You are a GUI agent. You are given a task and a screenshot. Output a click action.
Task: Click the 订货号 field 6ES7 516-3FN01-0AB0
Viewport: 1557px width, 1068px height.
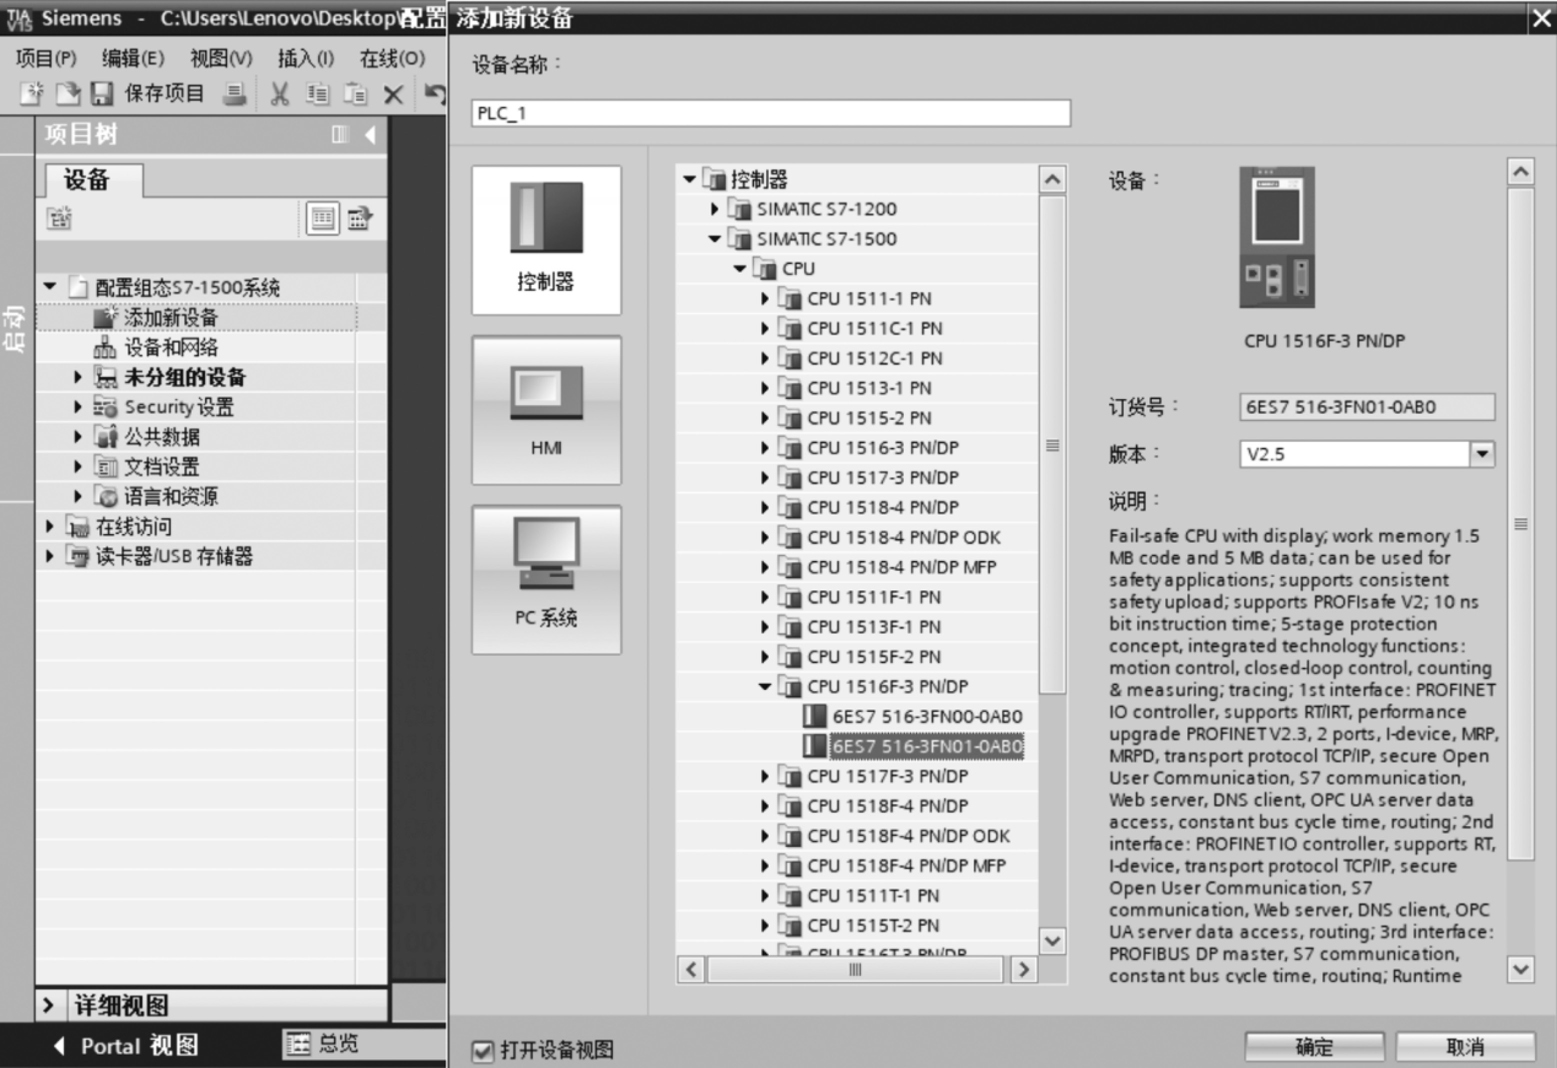pos(1367,407)
